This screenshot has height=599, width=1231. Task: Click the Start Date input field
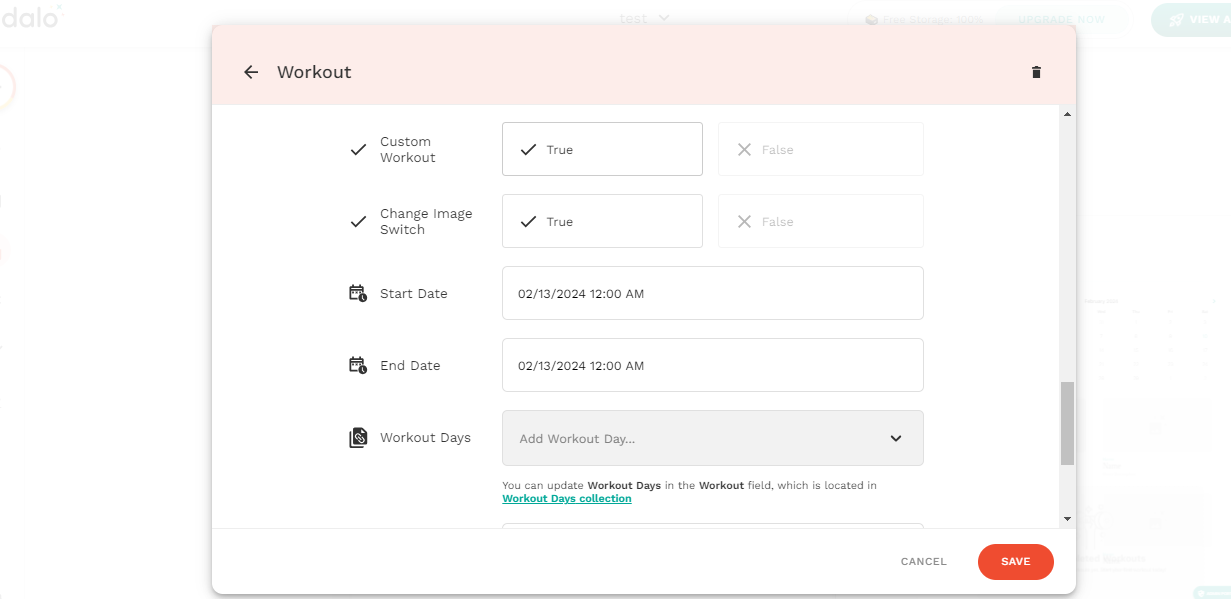tap(712, 293)
